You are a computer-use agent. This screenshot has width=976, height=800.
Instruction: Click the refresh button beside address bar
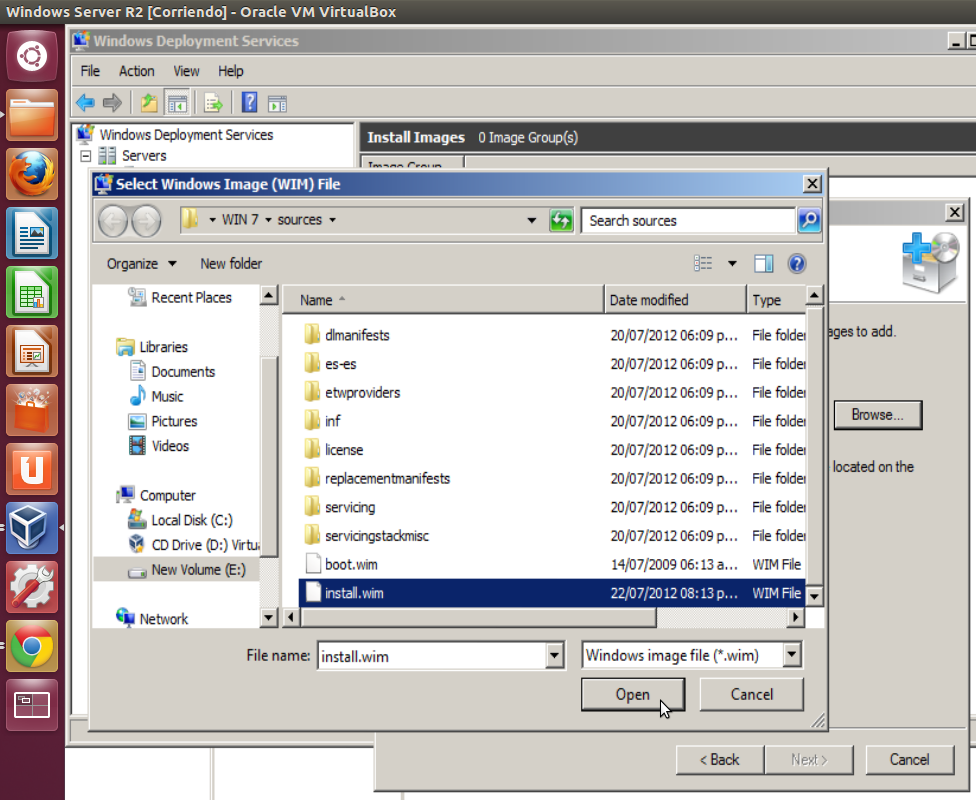[x=561, y=220]
